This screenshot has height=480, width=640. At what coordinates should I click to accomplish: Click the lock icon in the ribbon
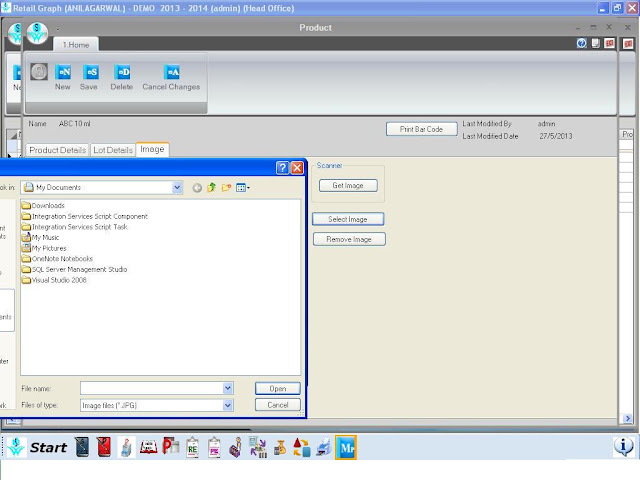click(39, 72)
